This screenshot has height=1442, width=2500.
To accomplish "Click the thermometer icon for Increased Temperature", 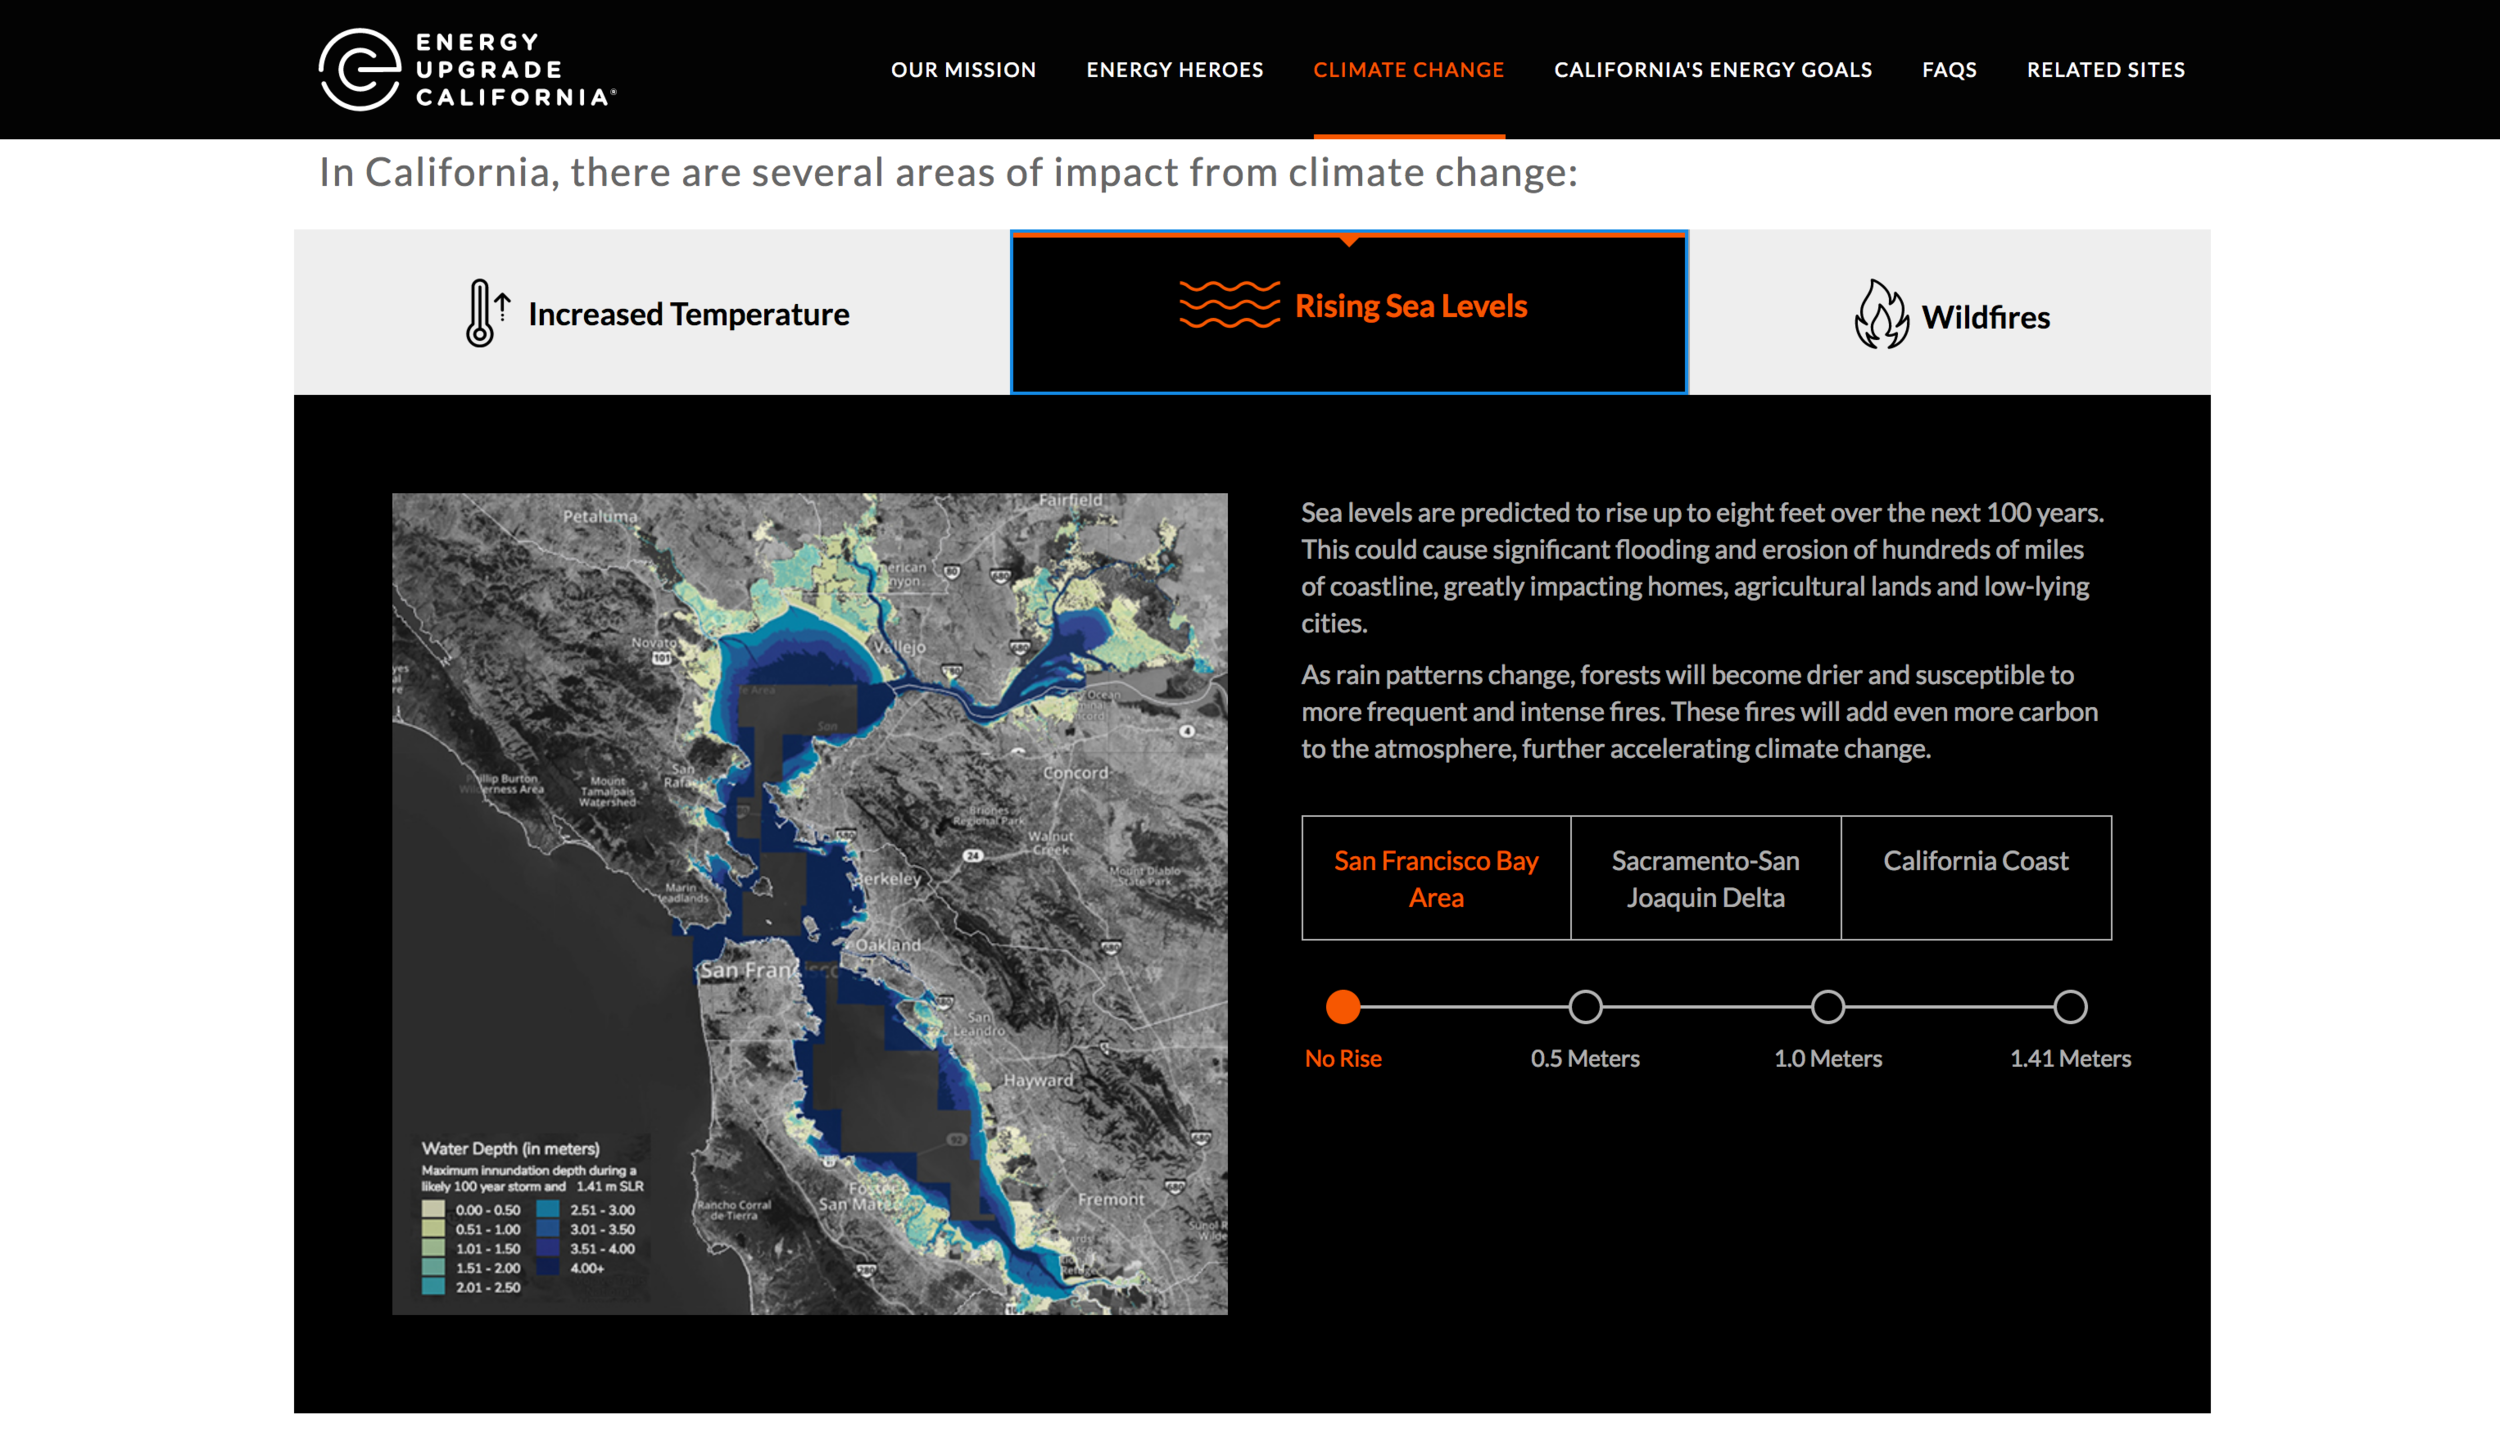I will pos(483,313).
